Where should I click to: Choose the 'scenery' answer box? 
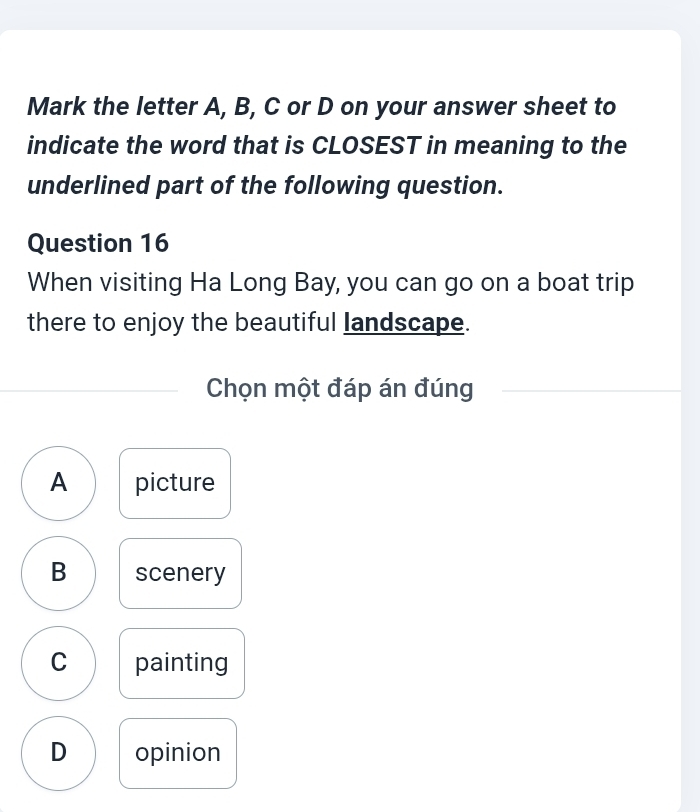click(180, 573)
